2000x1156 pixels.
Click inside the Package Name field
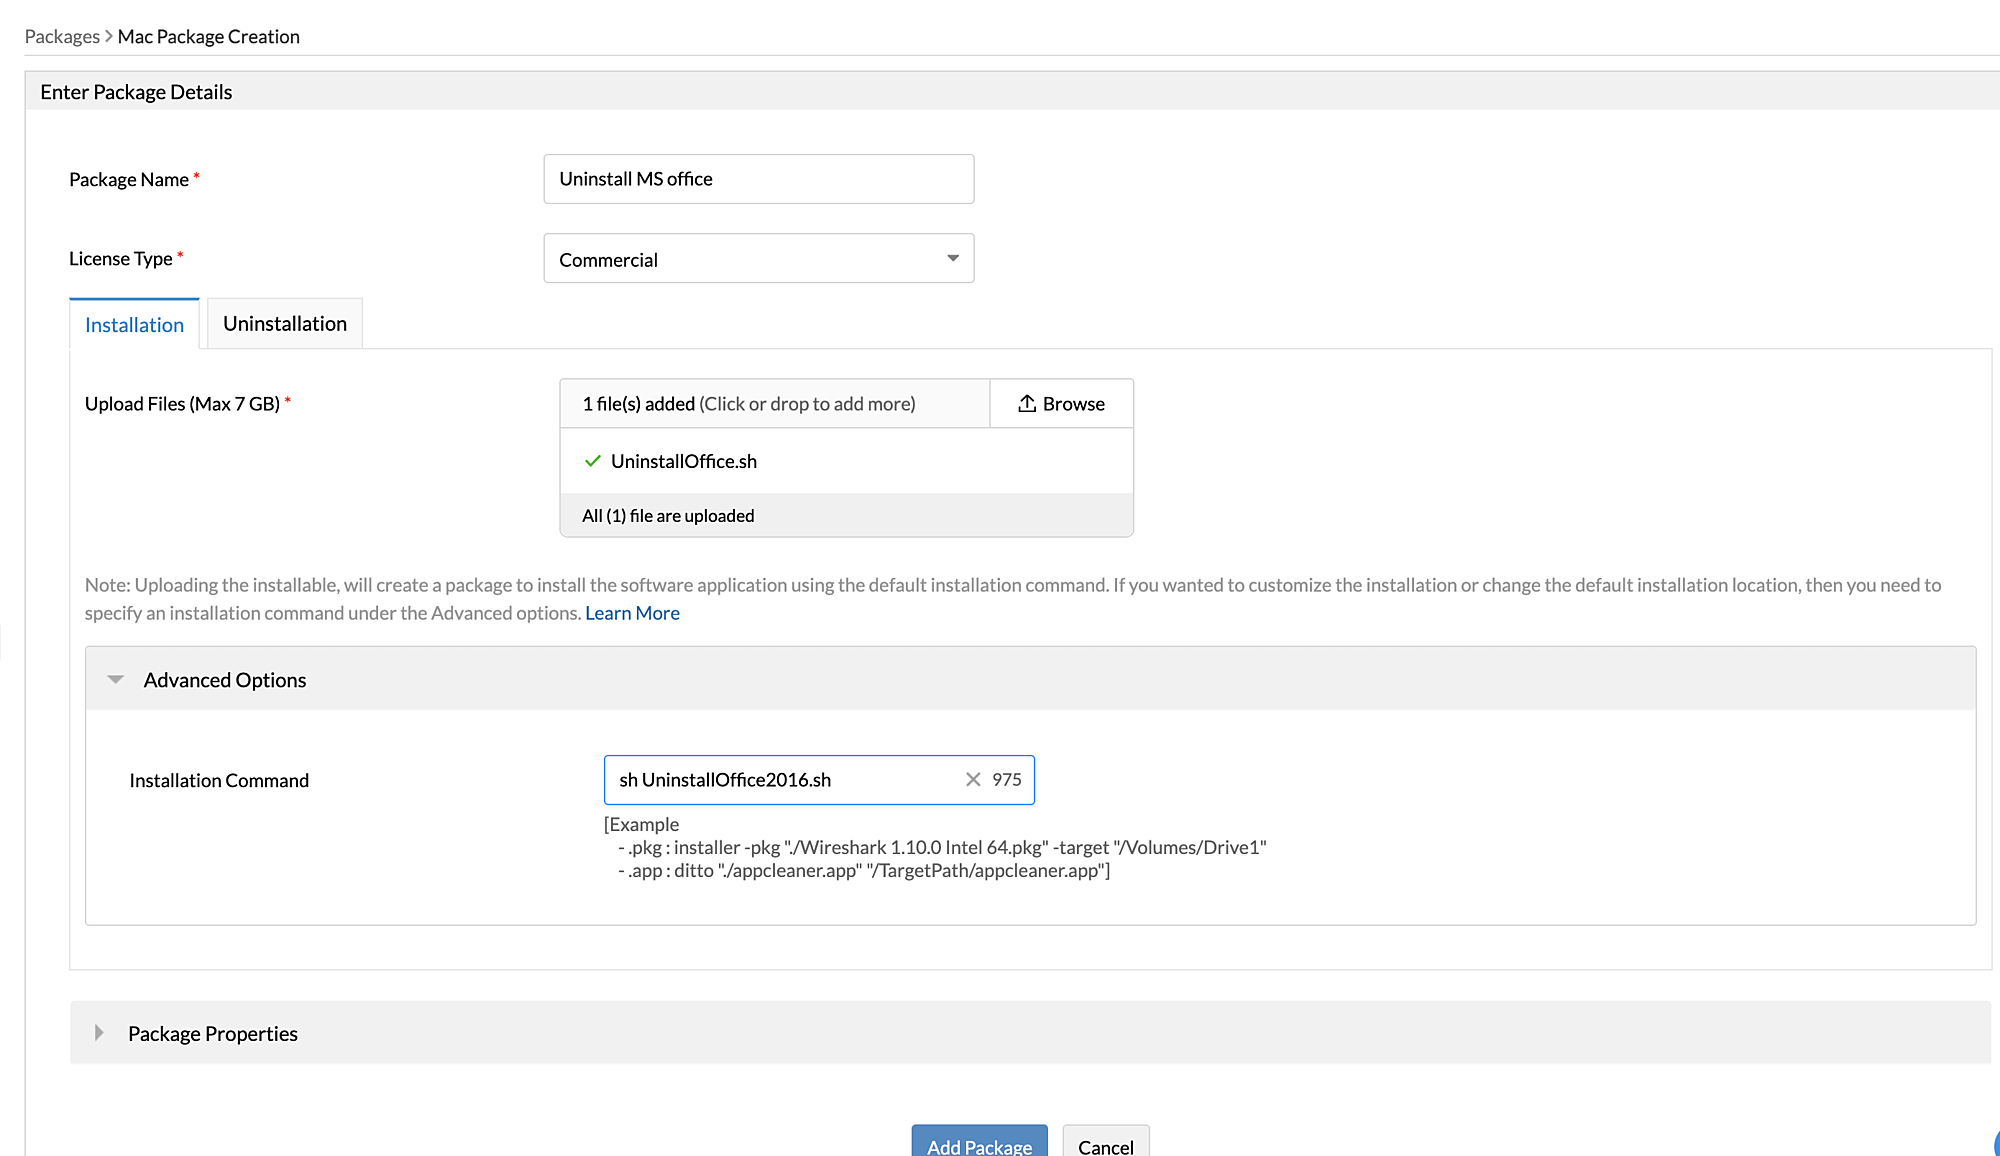coord(758,179)
